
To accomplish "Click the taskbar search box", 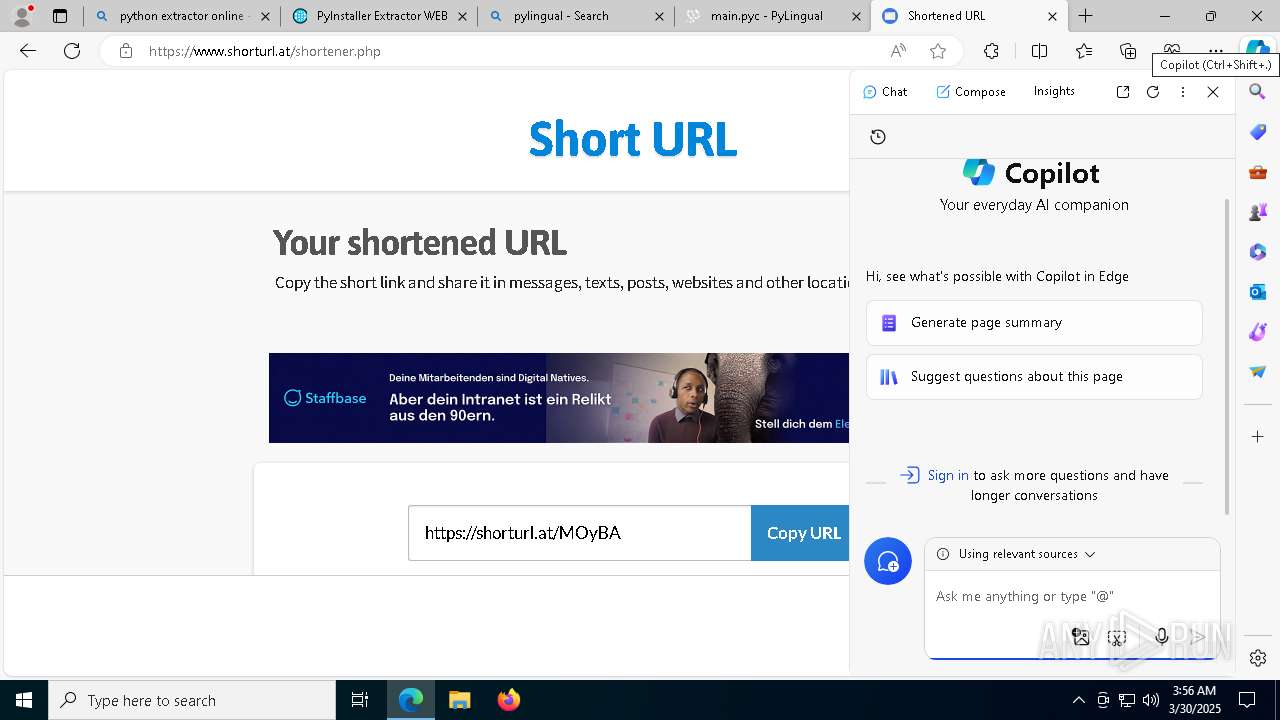I will pos(192,700).
